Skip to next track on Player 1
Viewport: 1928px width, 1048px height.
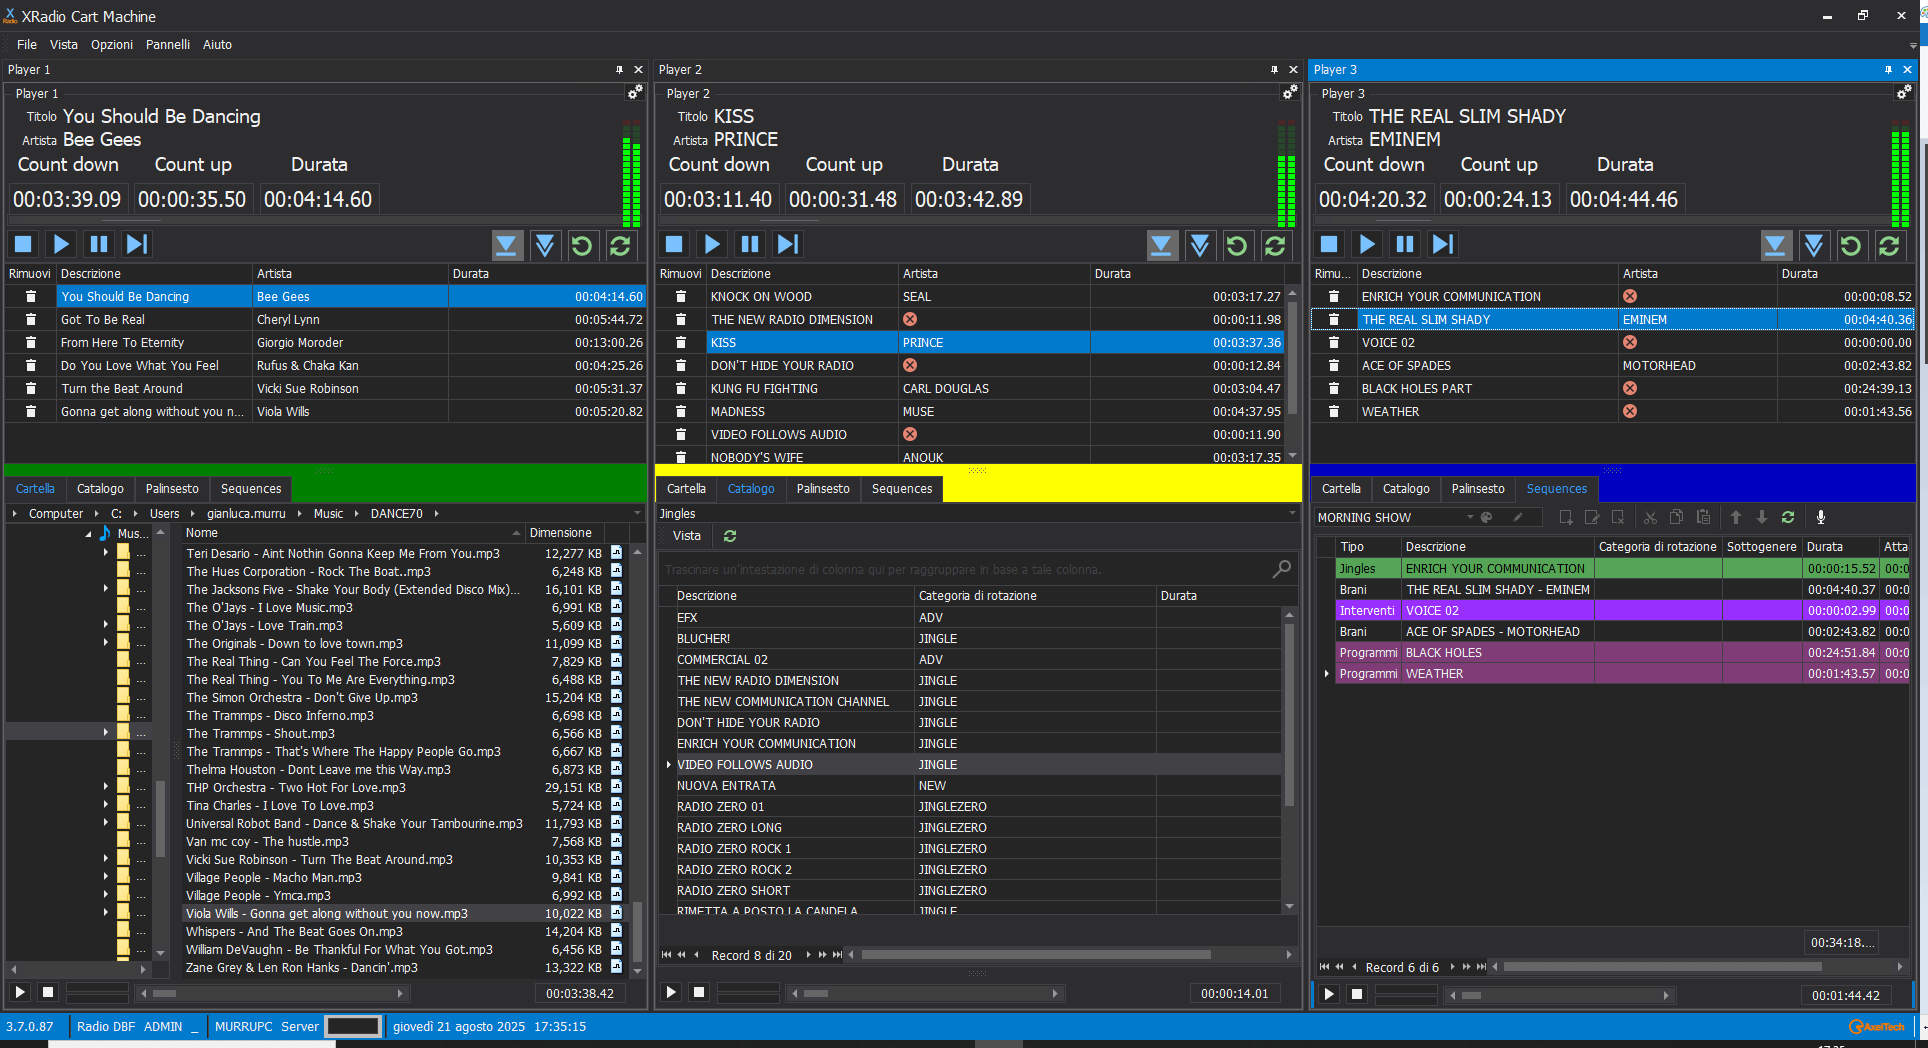click(137, 244)
